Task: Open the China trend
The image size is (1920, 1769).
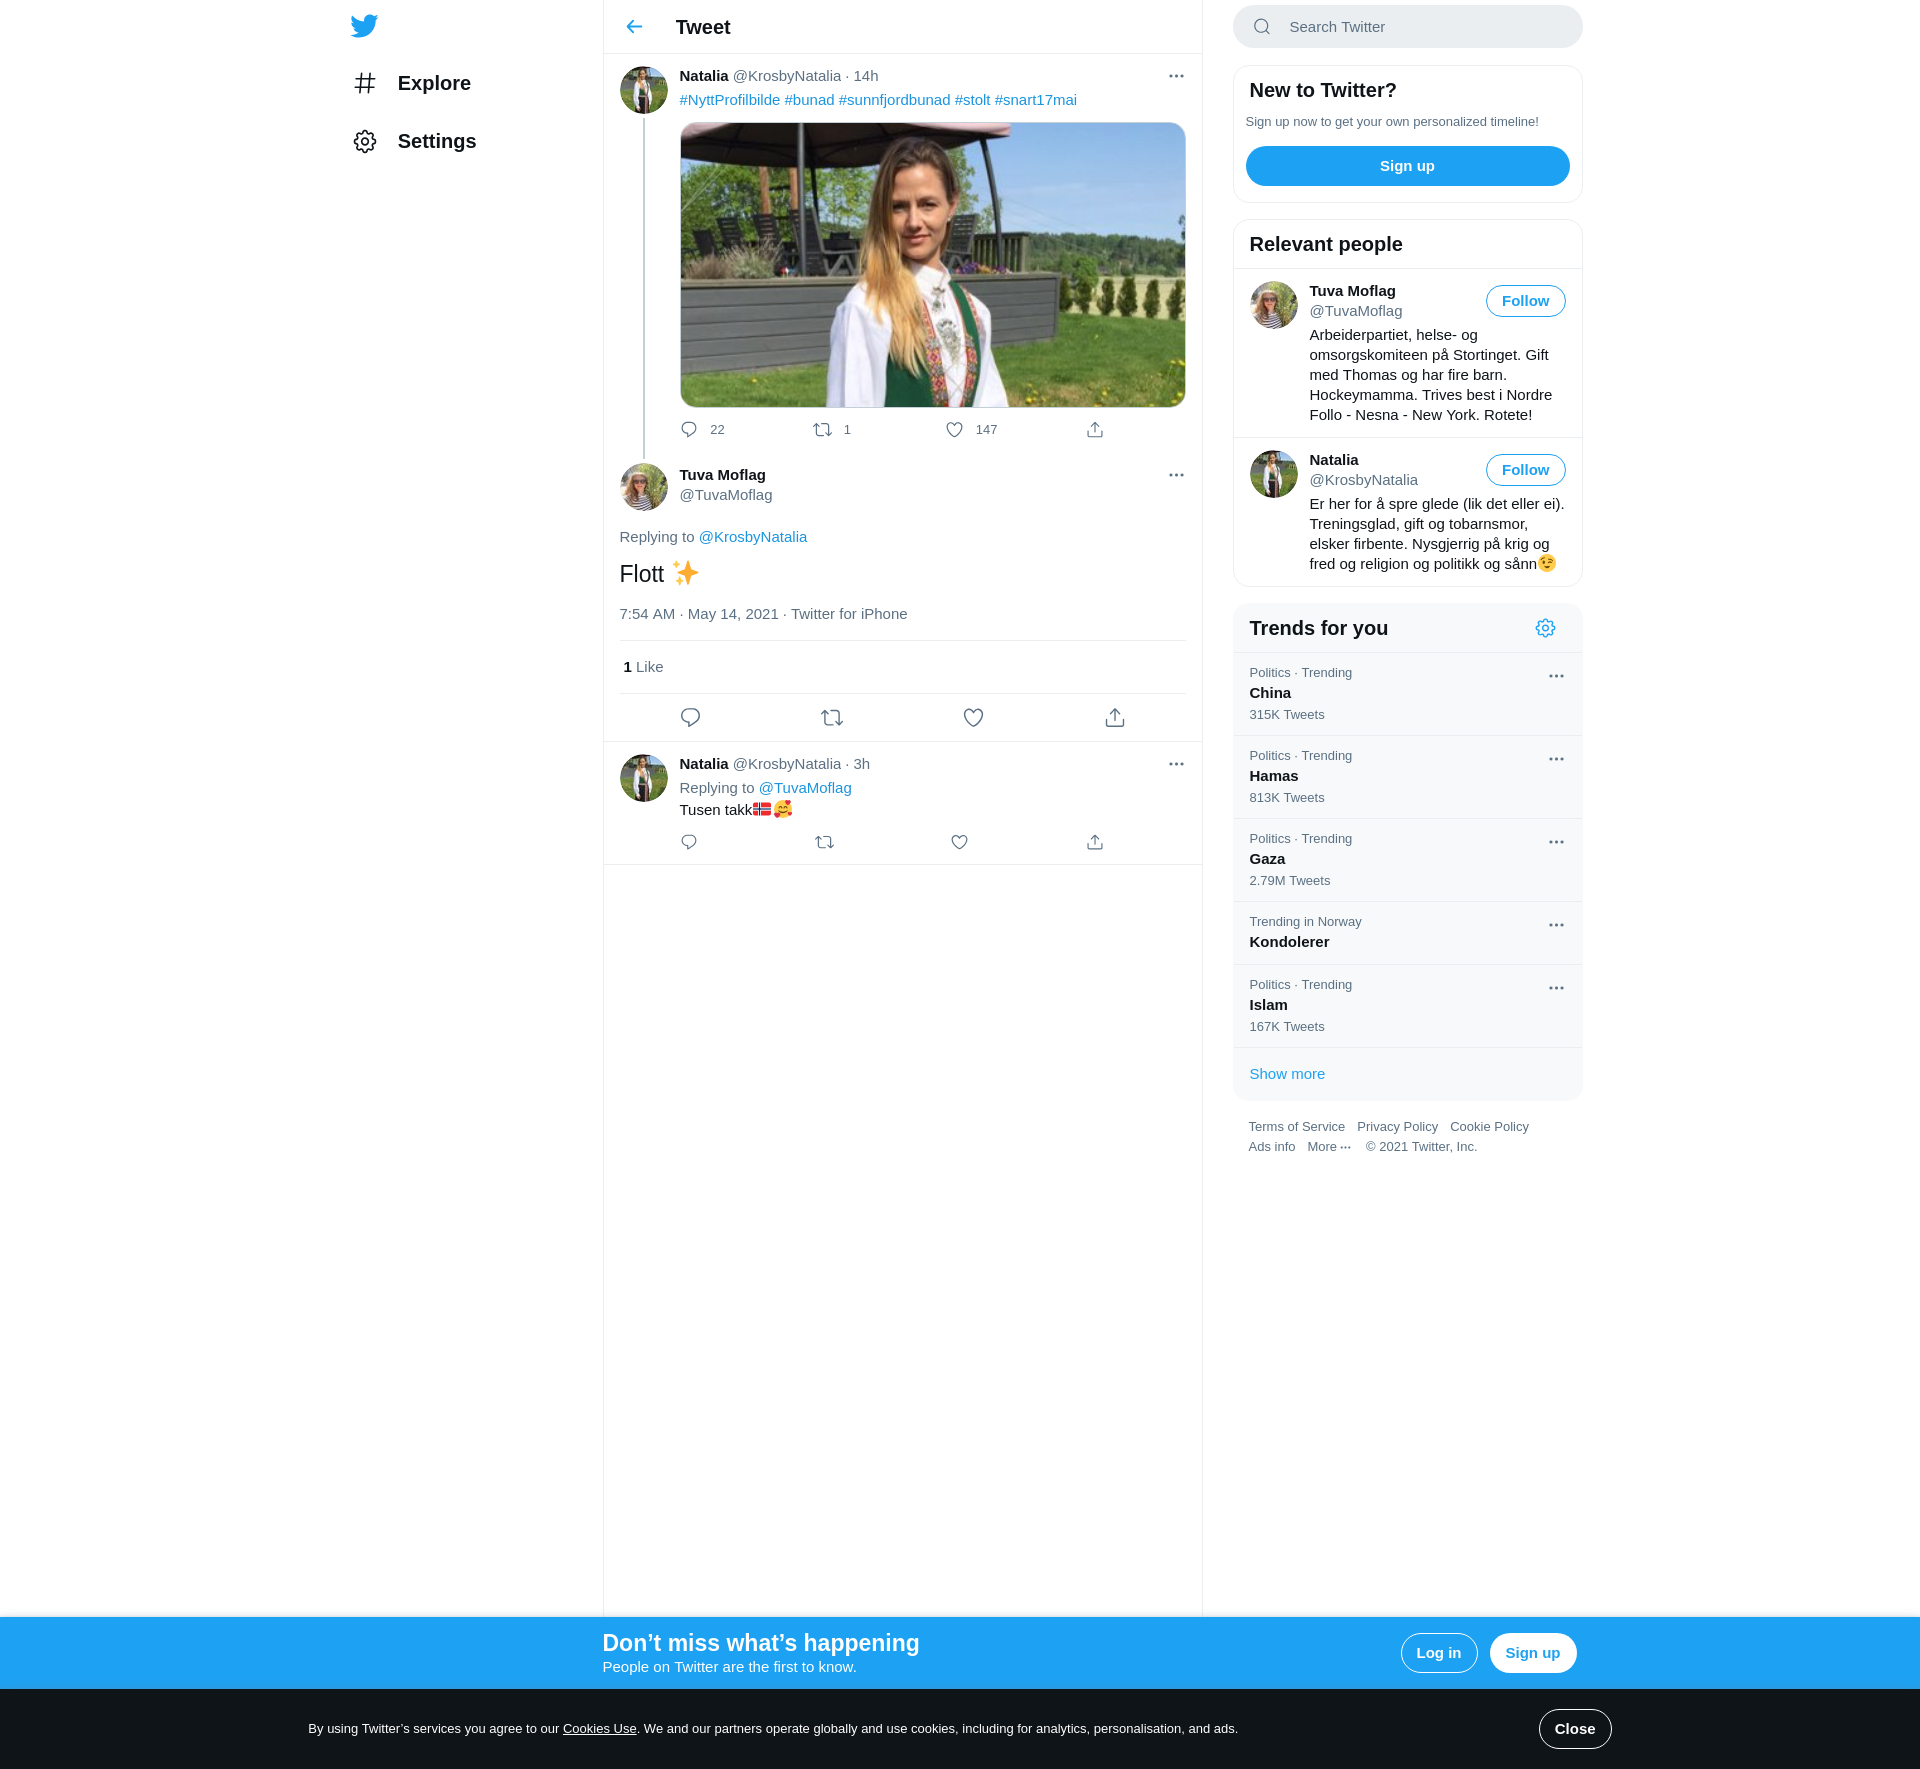Action: [1408, 694]
